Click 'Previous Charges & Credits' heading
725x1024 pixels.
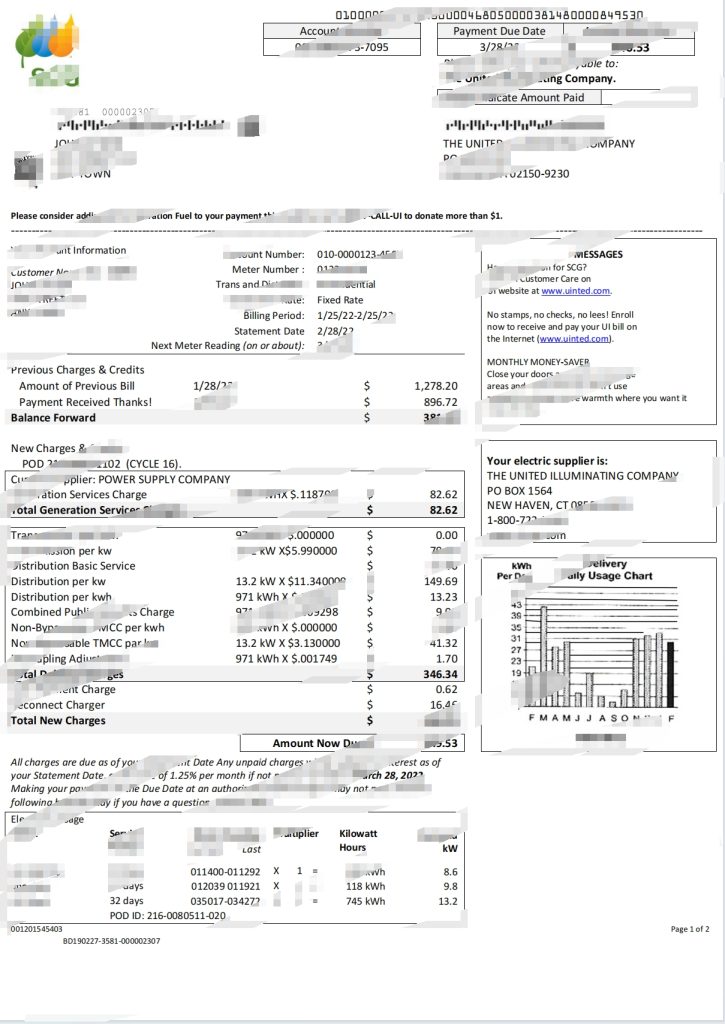pyautogui.click(x=78, y=370)
